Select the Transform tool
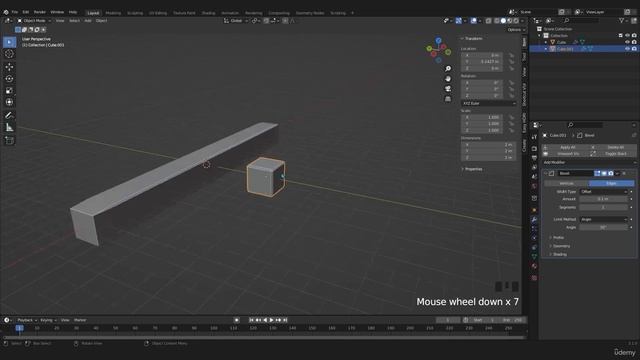640x360 pixels. (9, 102)
